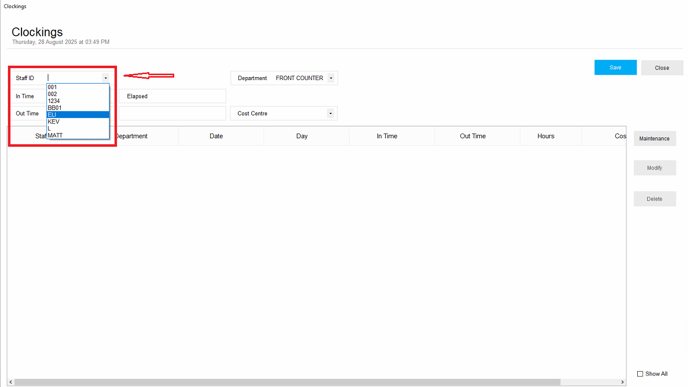Viewport: 688px width, 387px height.
Task: Sort by Date column header
Action: point(221,136)
